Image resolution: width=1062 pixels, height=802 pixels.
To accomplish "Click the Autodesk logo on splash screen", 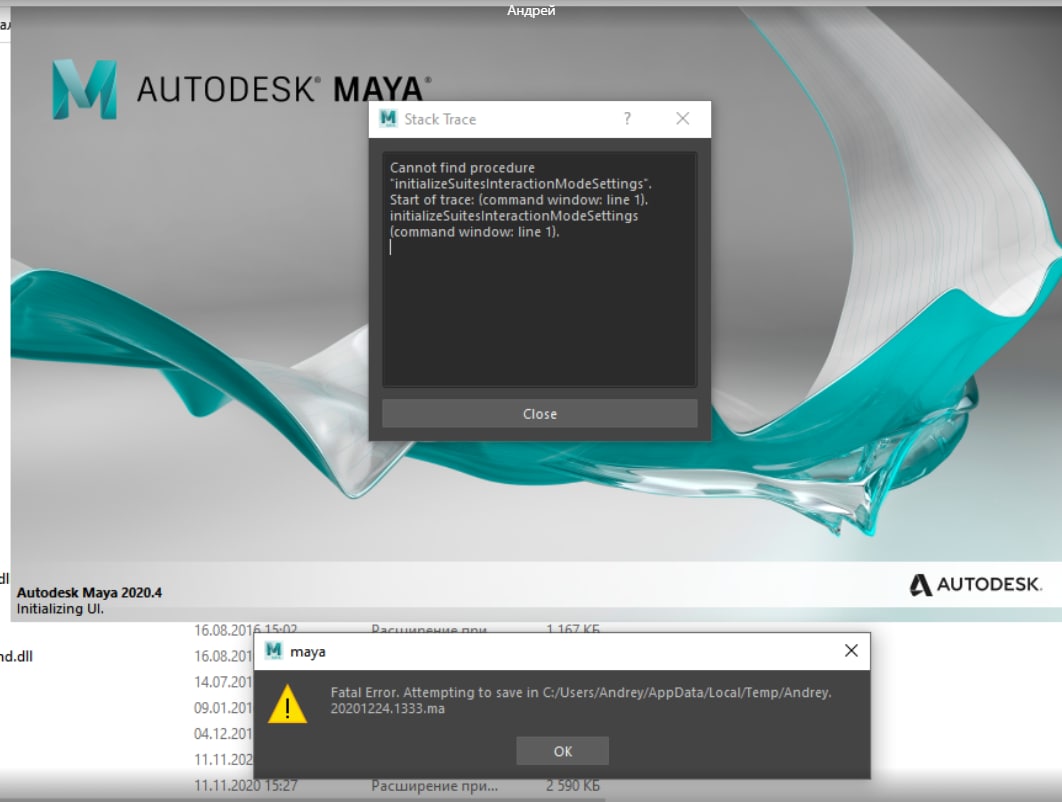I will tap(975, 585).
